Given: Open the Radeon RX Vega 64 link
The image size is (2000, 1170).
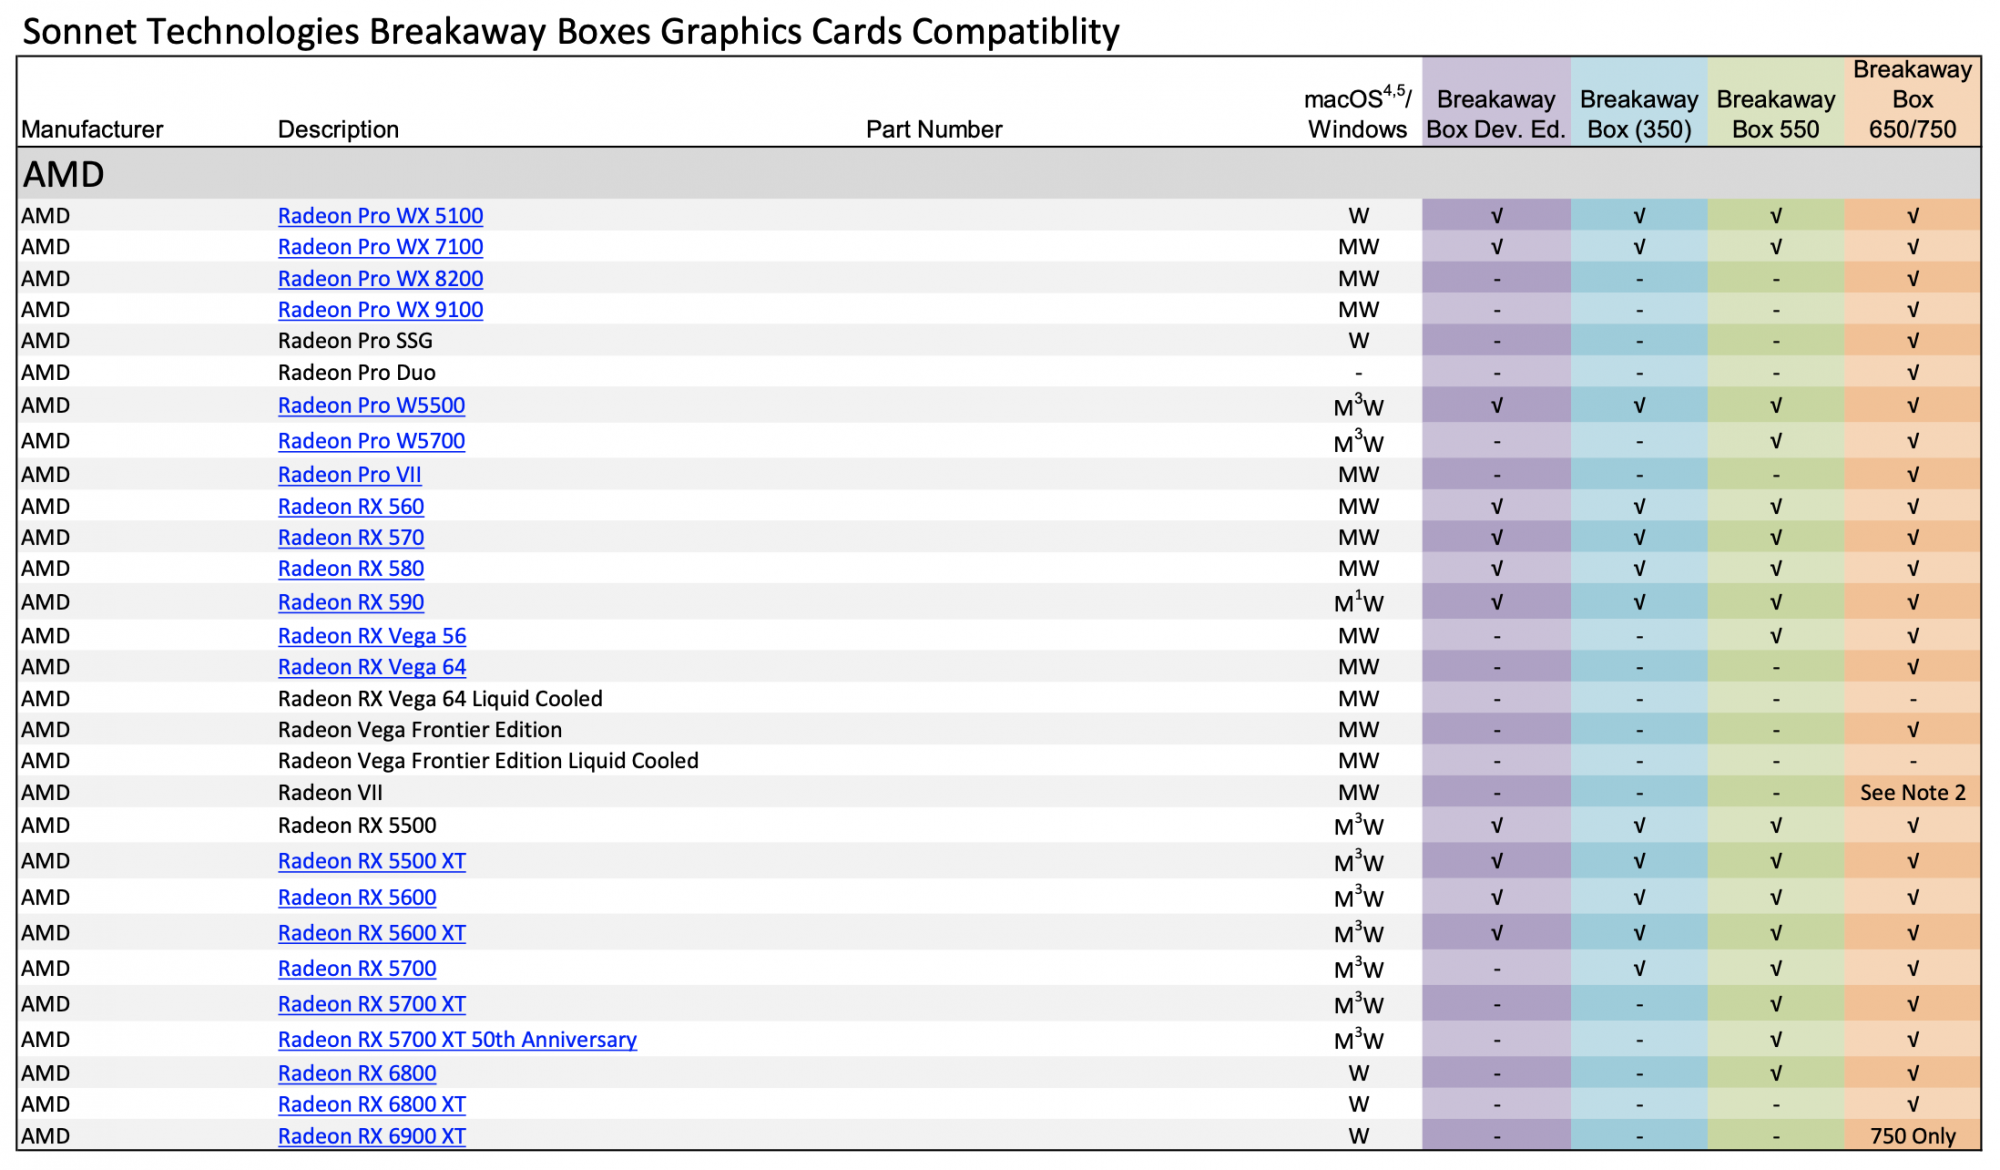Looking at the screenshot, I should [x=372, y=667].
